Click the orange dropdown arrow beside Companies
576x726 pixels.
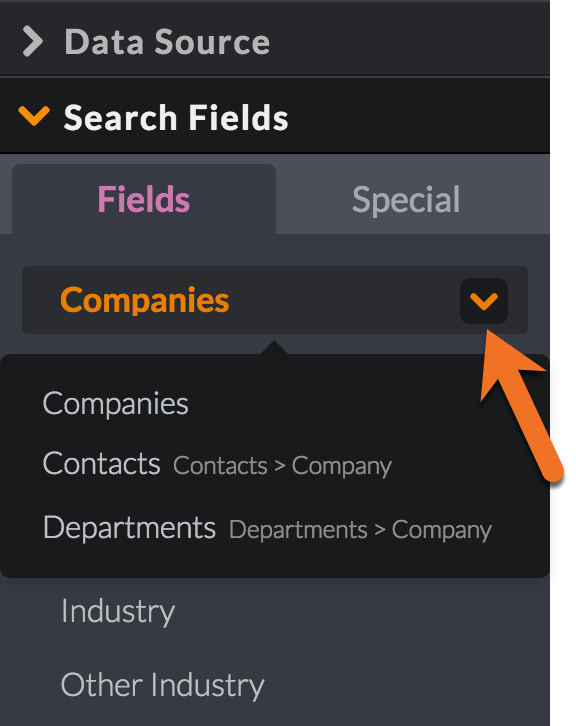pyautogui.click(x=484, y=301)
